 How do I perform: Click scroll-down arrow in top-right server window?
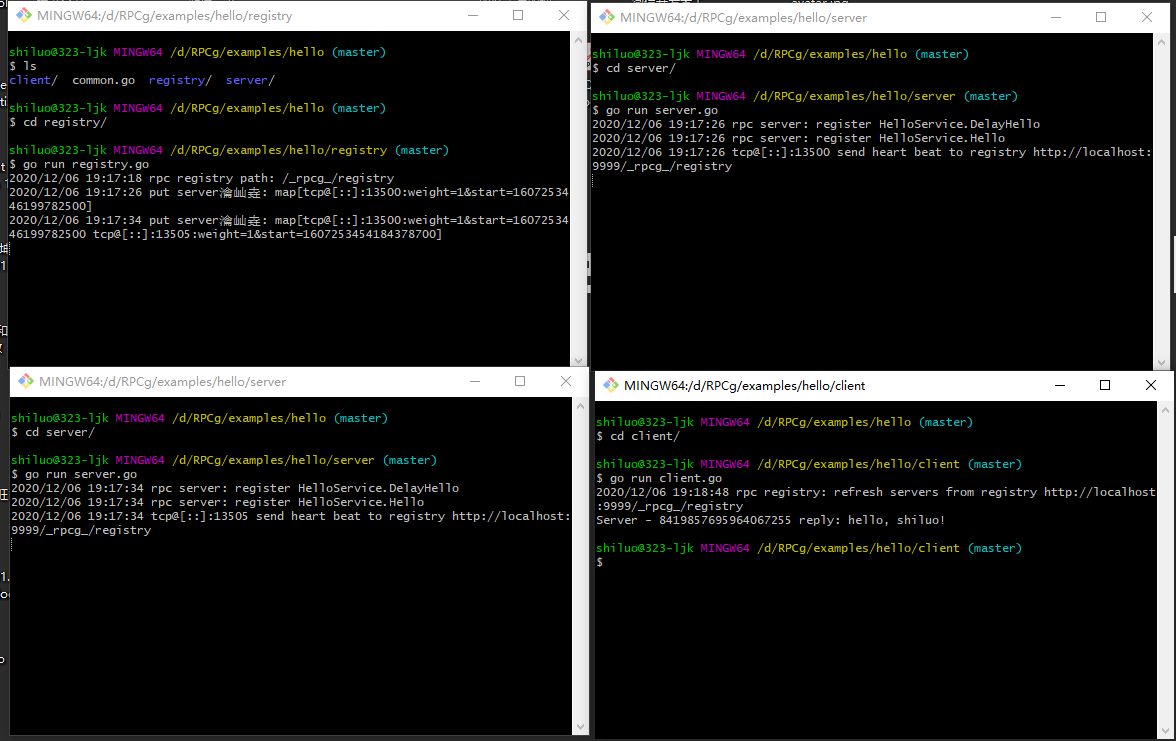point(1162,363)
